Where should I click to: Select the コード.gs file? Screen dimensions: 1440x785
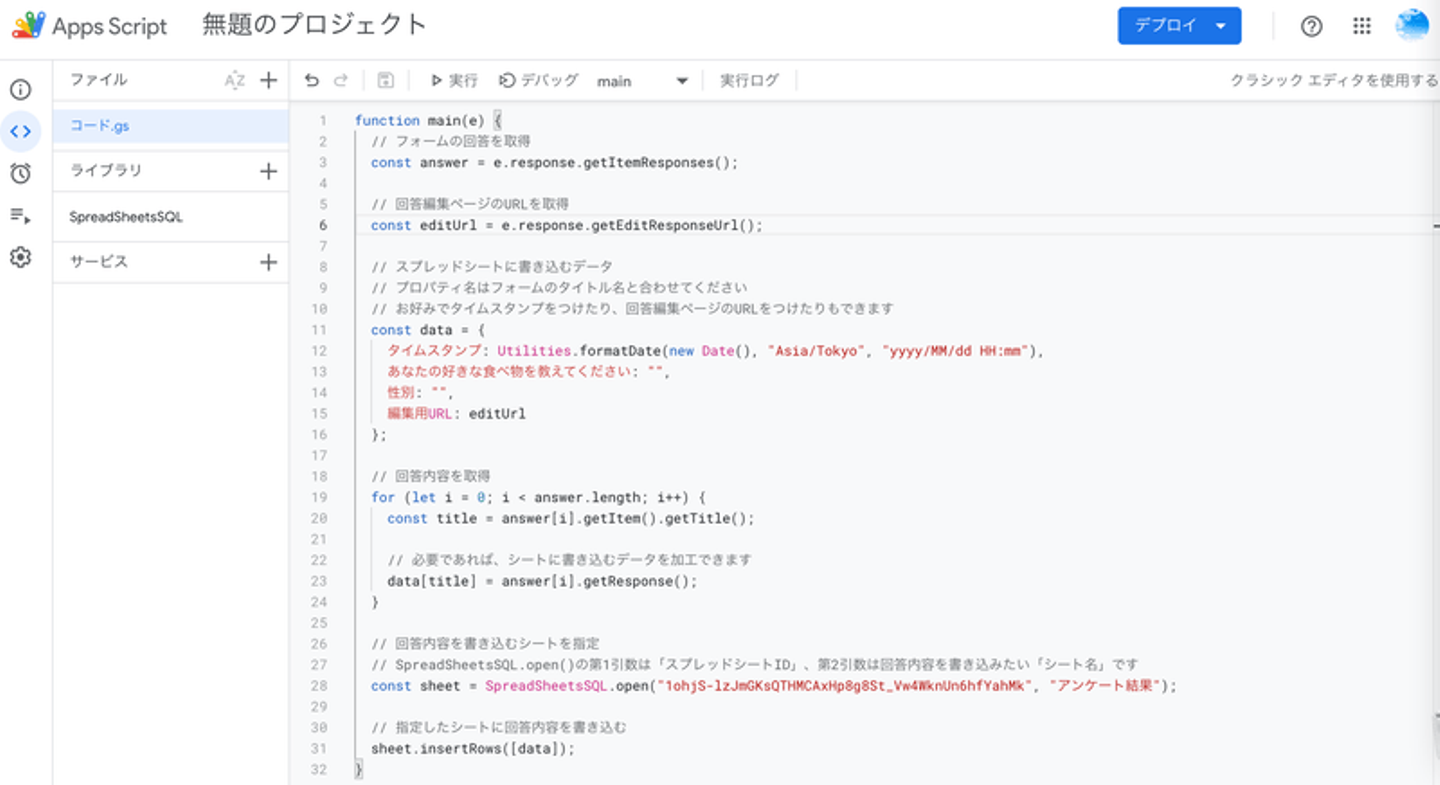click(100, 126)
